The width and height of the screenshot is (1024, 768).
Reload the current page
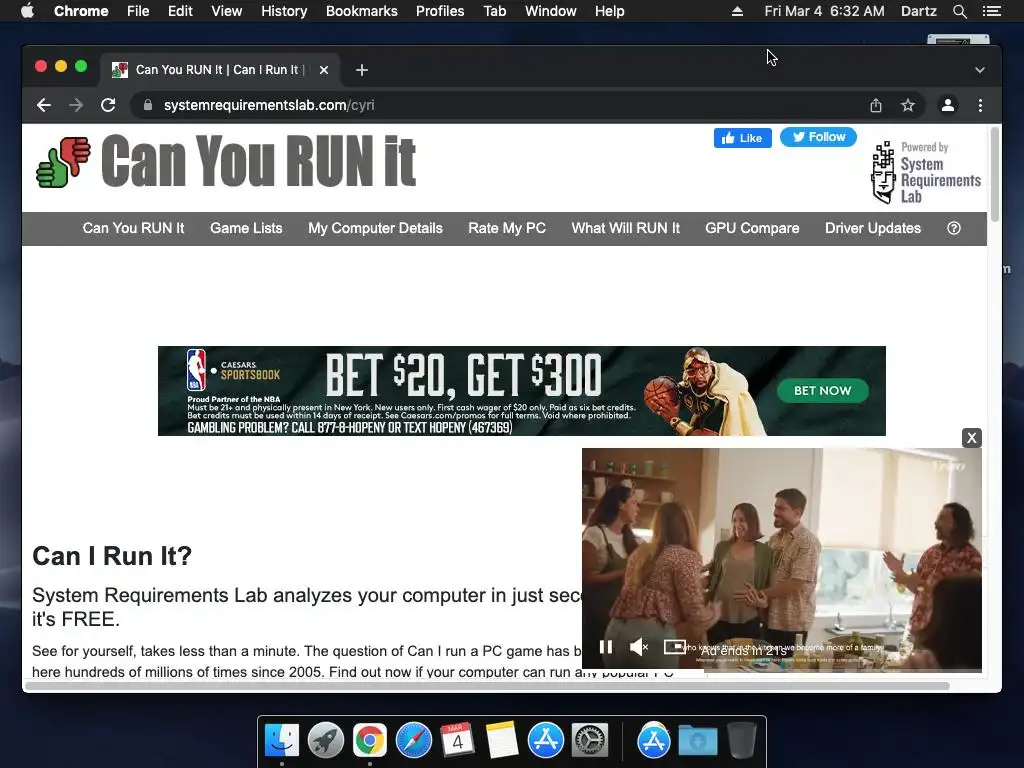click(108, 105)
